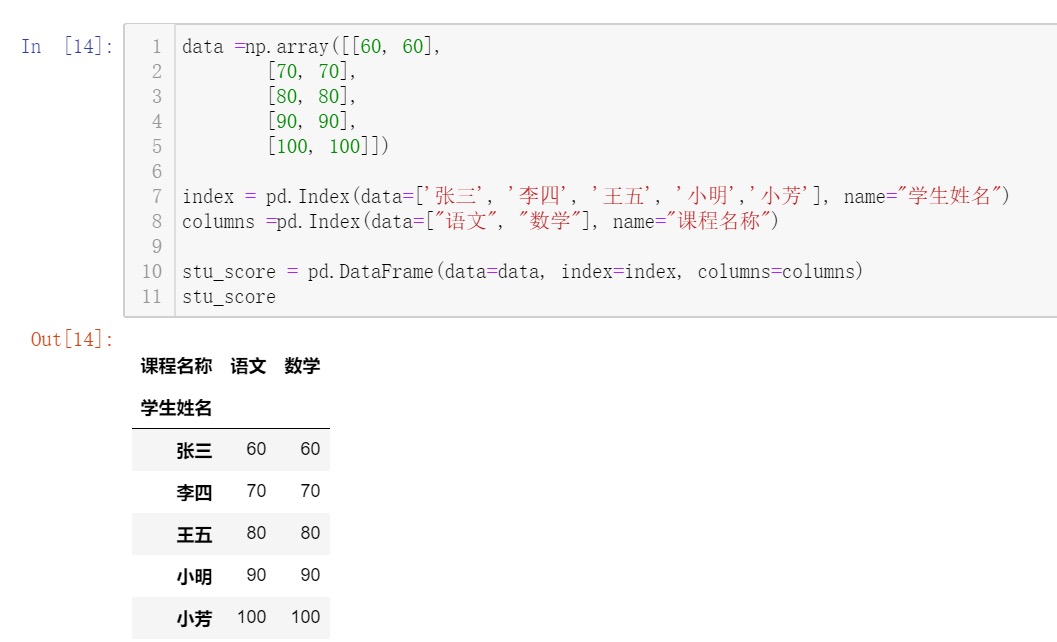Click the 数学 column header
The width and height of the screenshot is (1057, 642).
[x=302, y=366]
